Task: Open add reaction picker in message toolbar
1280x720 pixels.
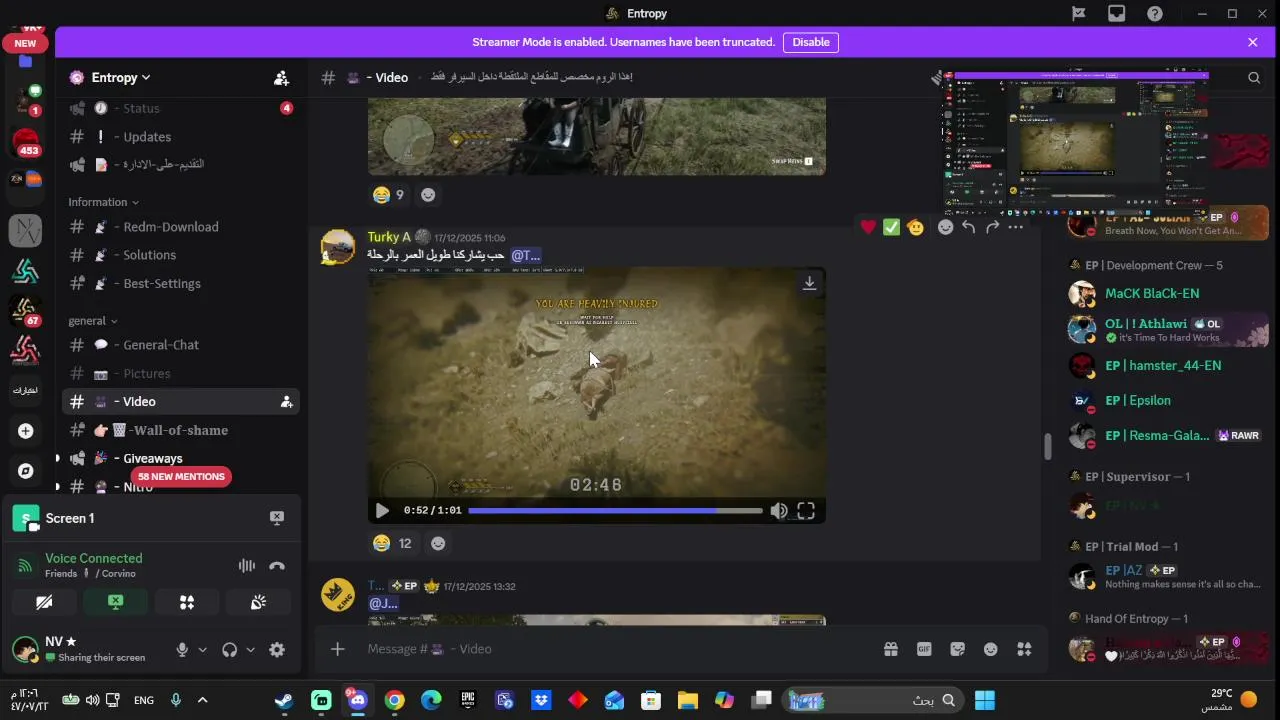Action: coord(945,227)
